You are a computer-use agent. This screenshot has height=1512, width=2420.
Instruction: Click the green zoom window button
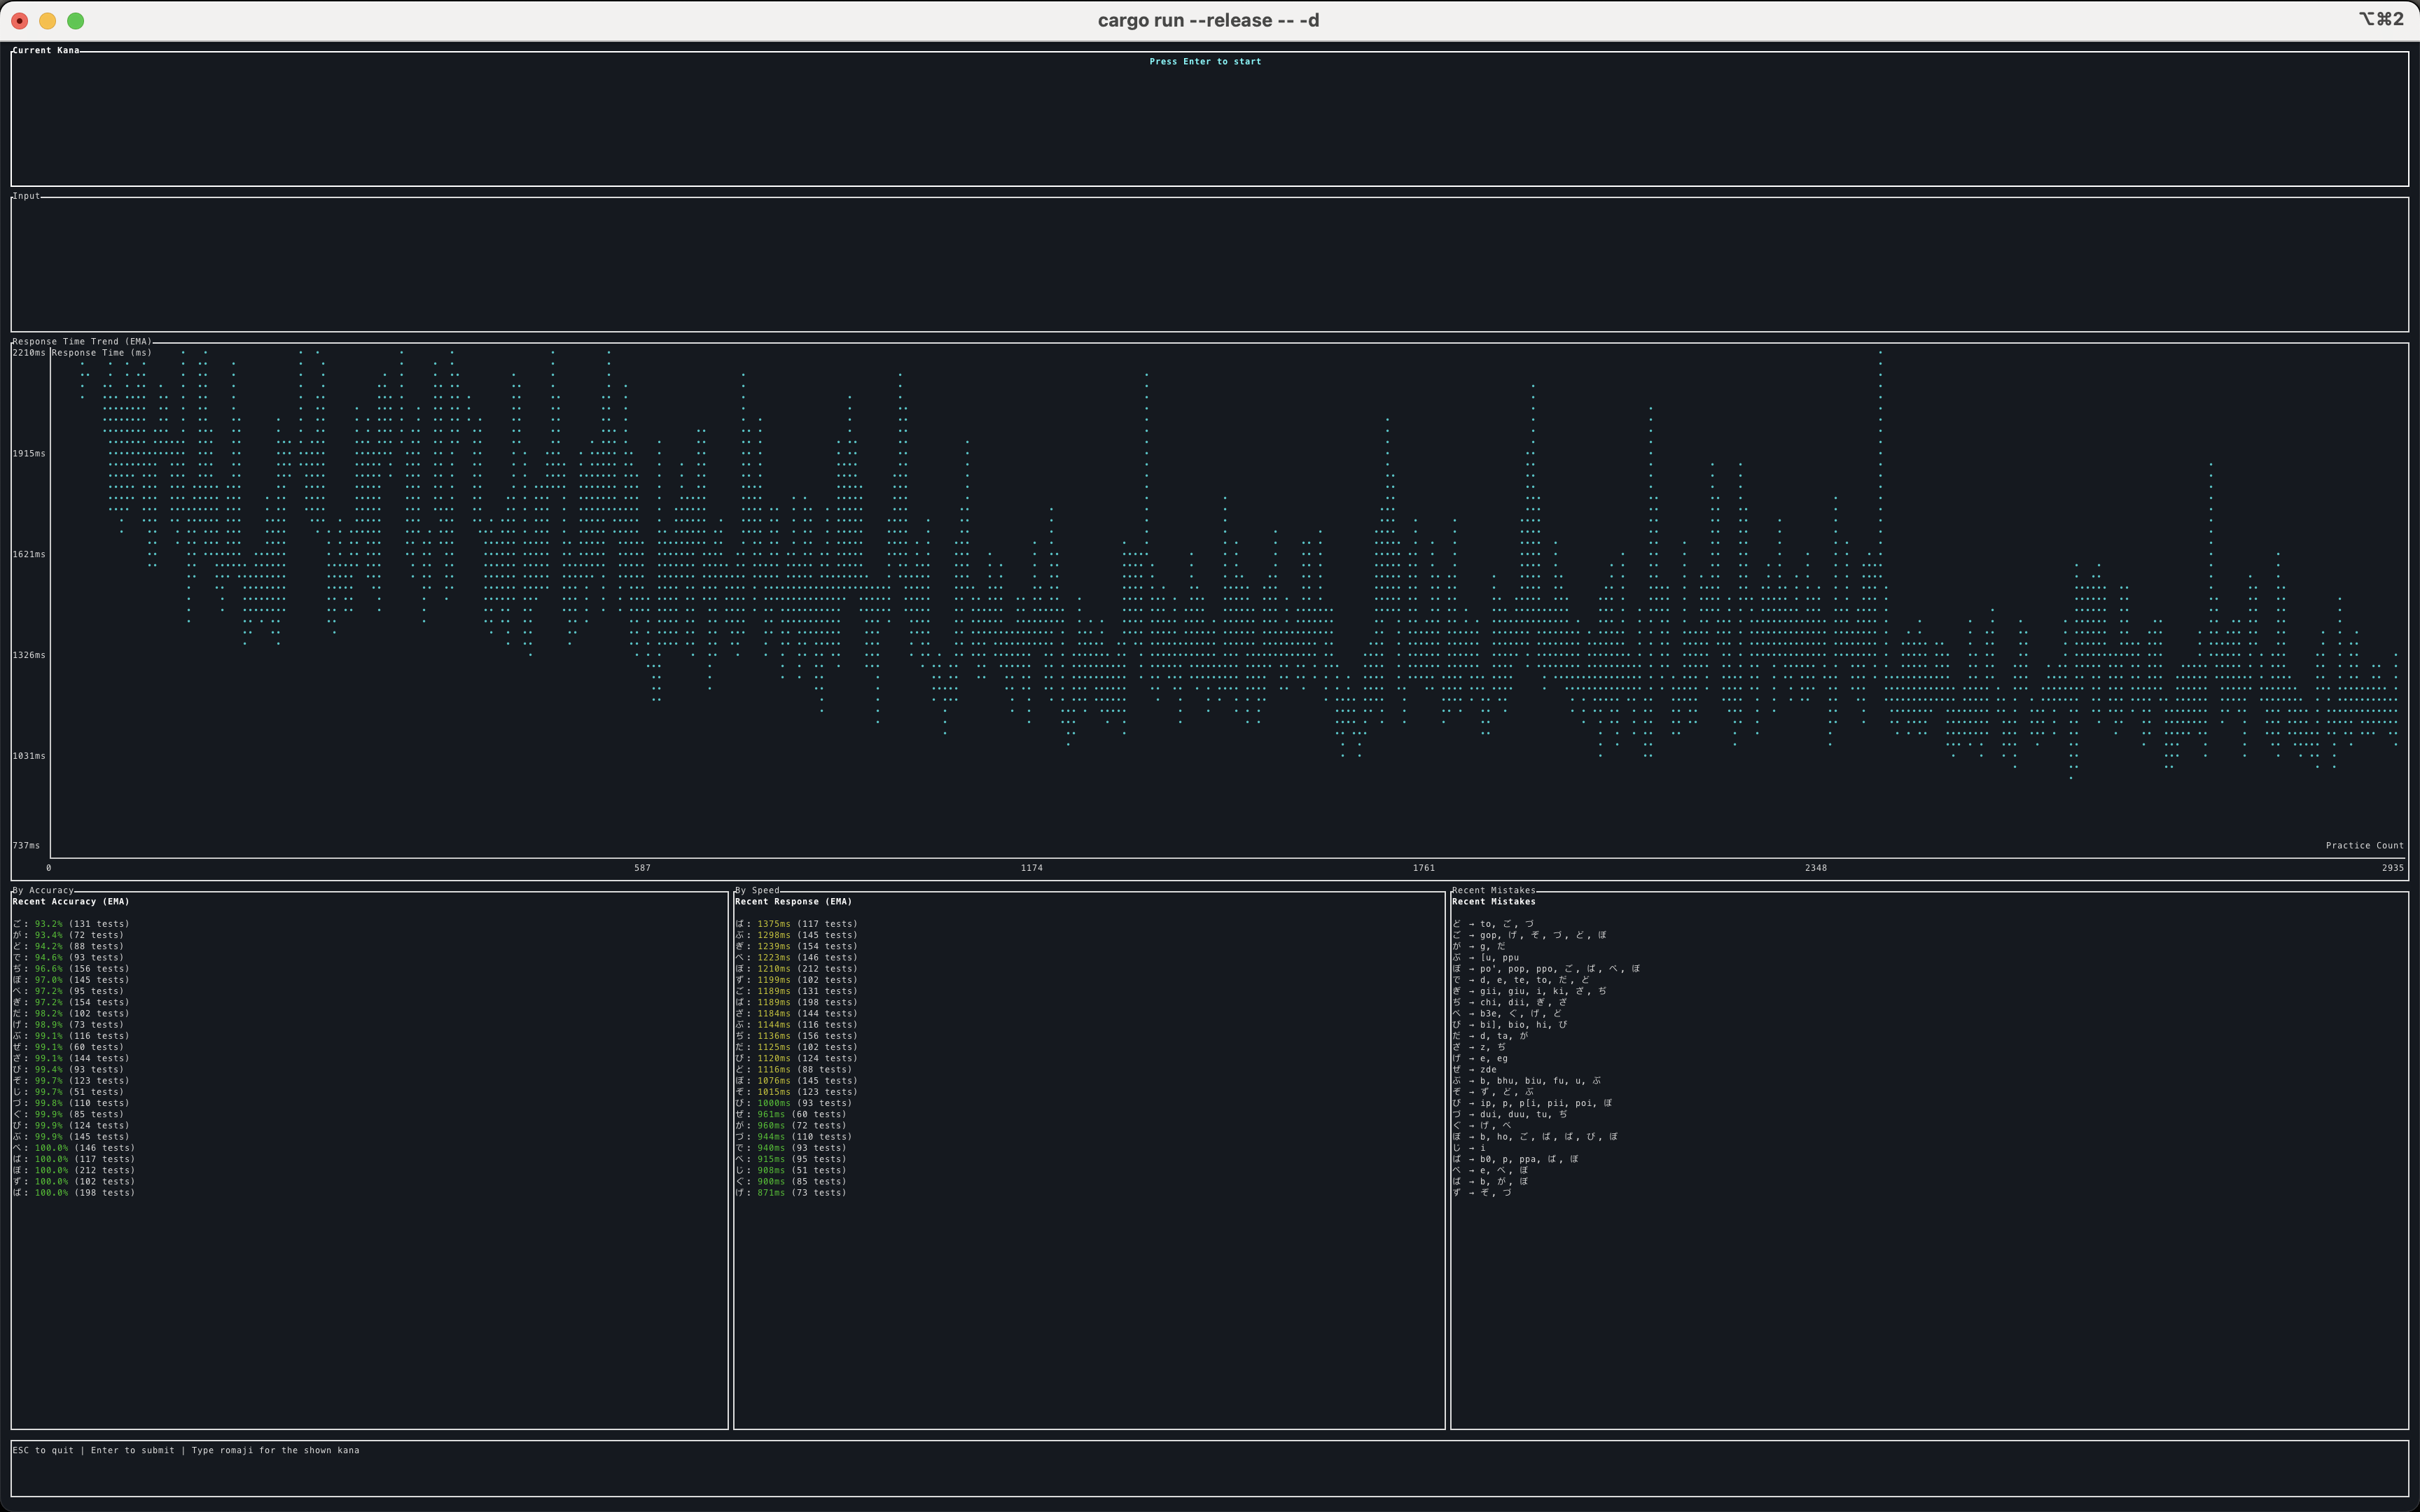tap(75, 20)
